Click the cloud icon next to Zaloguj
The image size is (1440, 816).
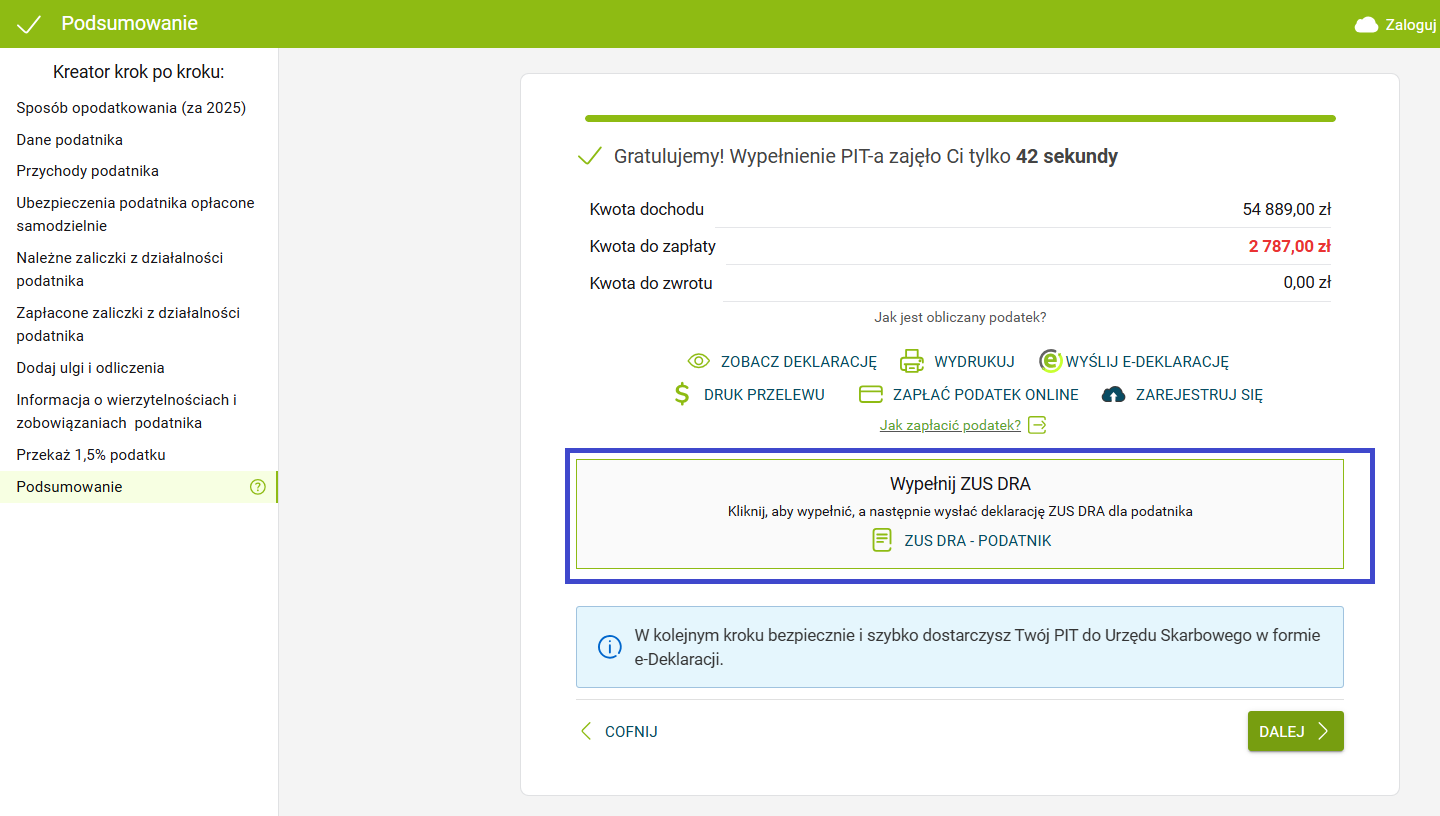click(x=1366, y=25)
